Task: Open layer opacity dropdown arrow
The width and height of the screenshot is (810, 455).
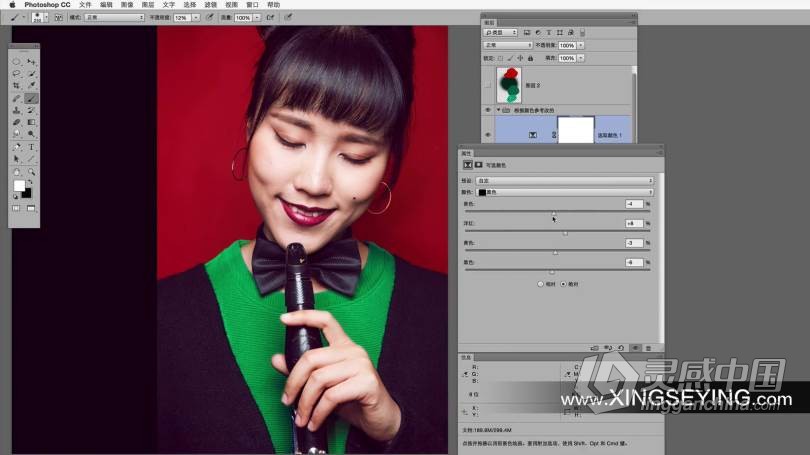Action: tap(581, 45)
